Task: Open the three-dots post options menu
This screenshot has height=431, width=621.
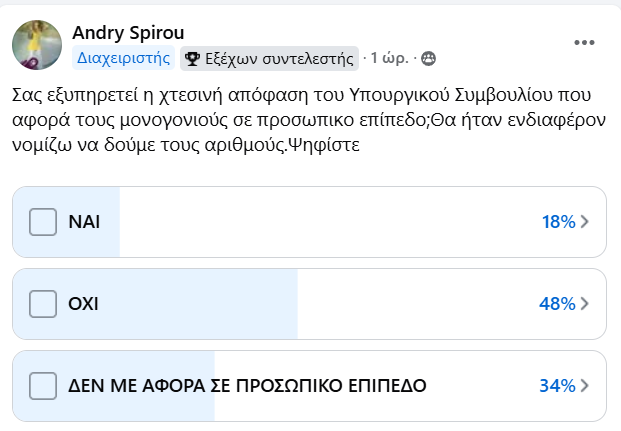Action: [584, 42]
